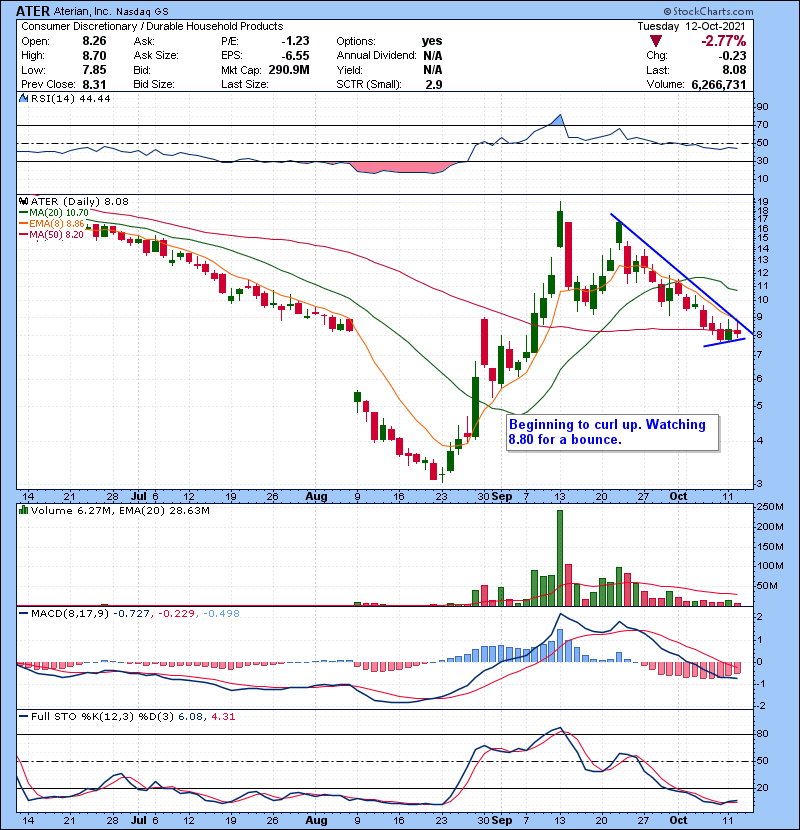
Task: Click the Aug label on the price chart date axis
Action: (317, 497)
